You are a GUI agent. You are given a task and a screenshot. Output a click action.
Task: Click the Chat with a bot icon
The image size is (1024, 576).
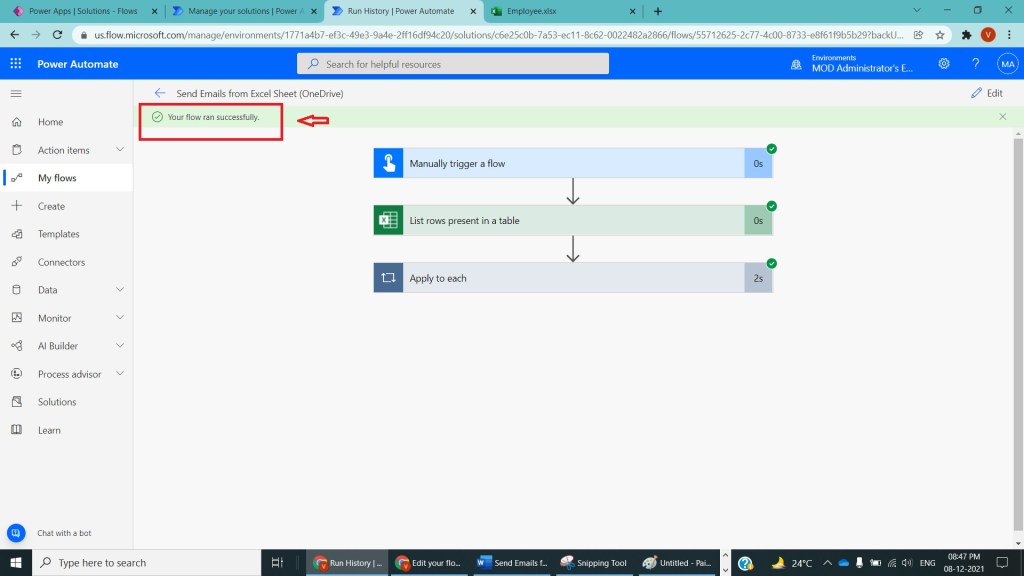(16, 533)
